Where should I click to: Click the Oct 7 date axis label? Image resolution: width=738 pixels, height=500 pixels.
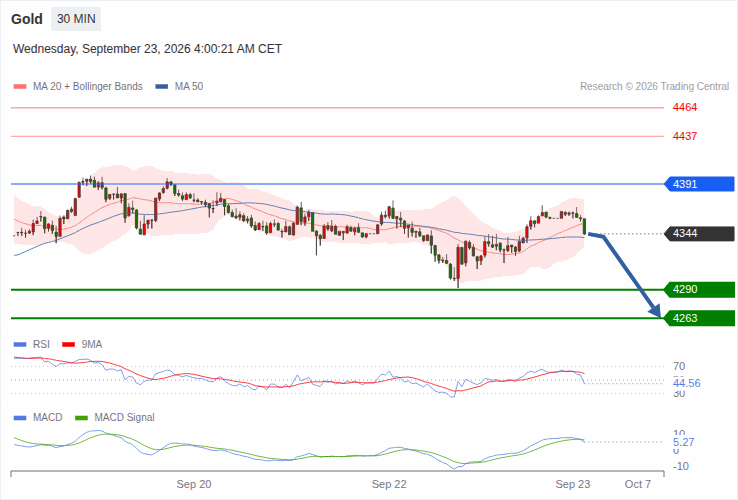pos(638,484)
